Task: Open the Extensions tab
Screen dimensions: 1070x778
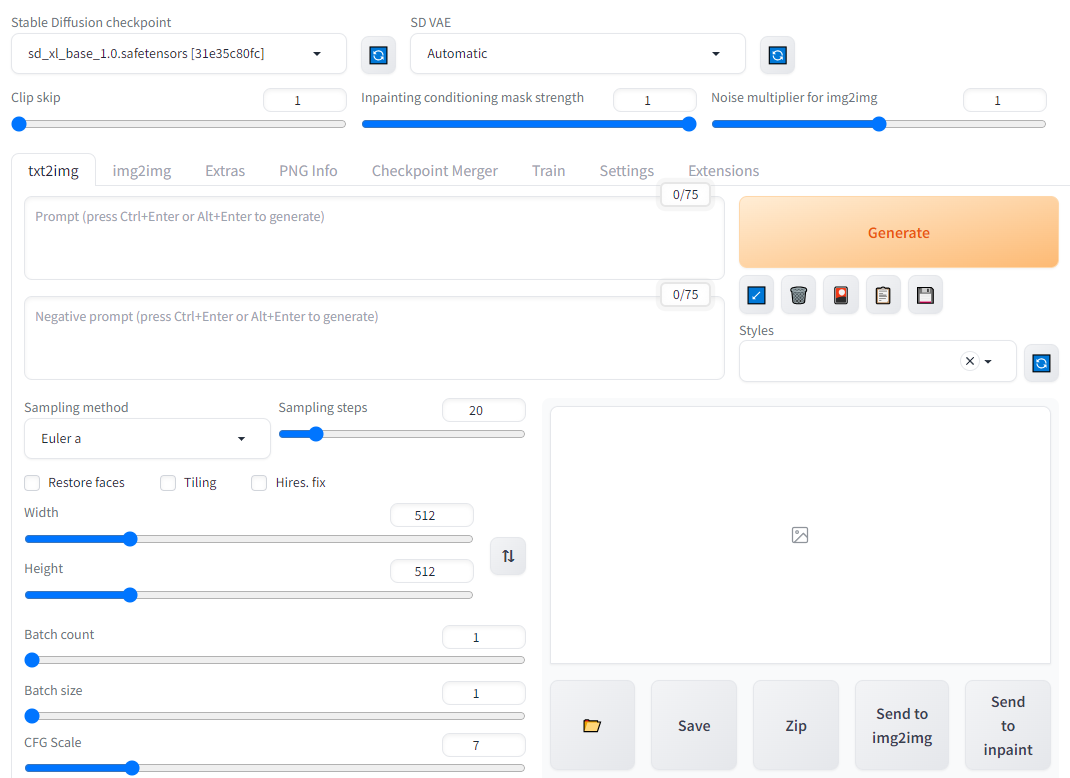Action: [723, 171]
